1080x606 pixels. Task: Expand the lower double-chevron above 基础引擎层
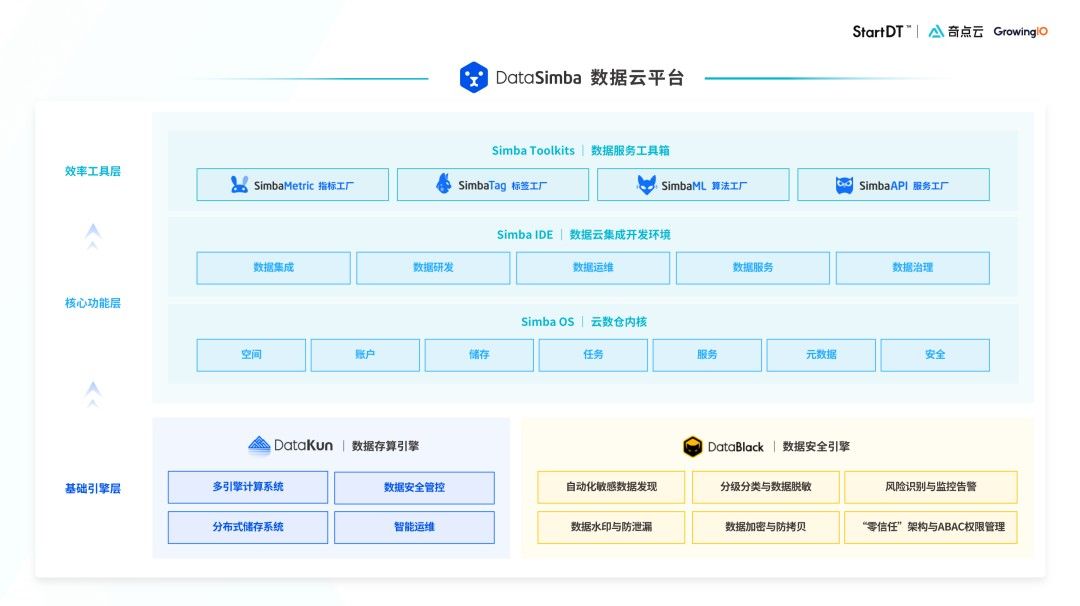93,394
